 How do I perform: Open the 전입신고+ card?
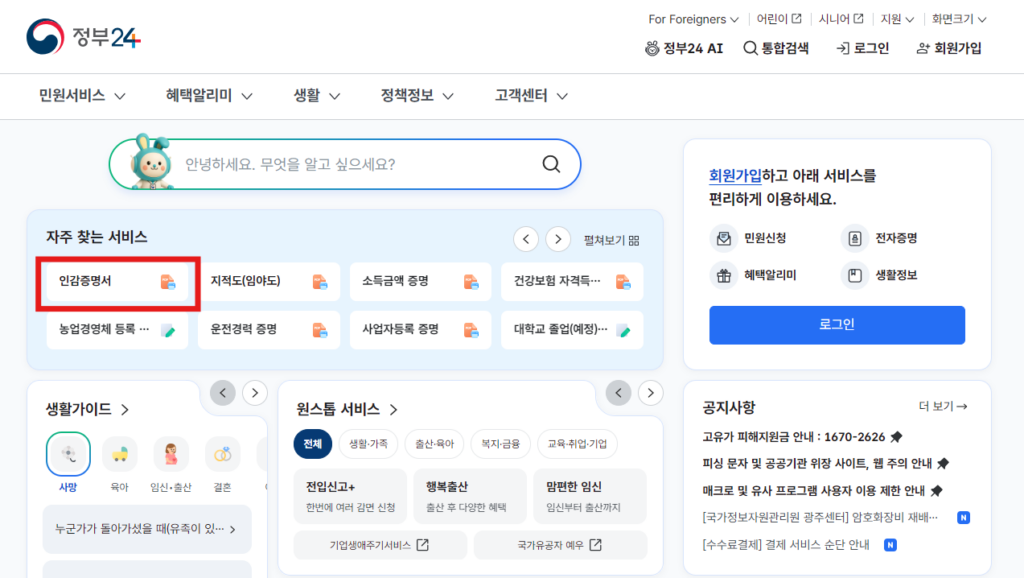[x=350, y=496]
